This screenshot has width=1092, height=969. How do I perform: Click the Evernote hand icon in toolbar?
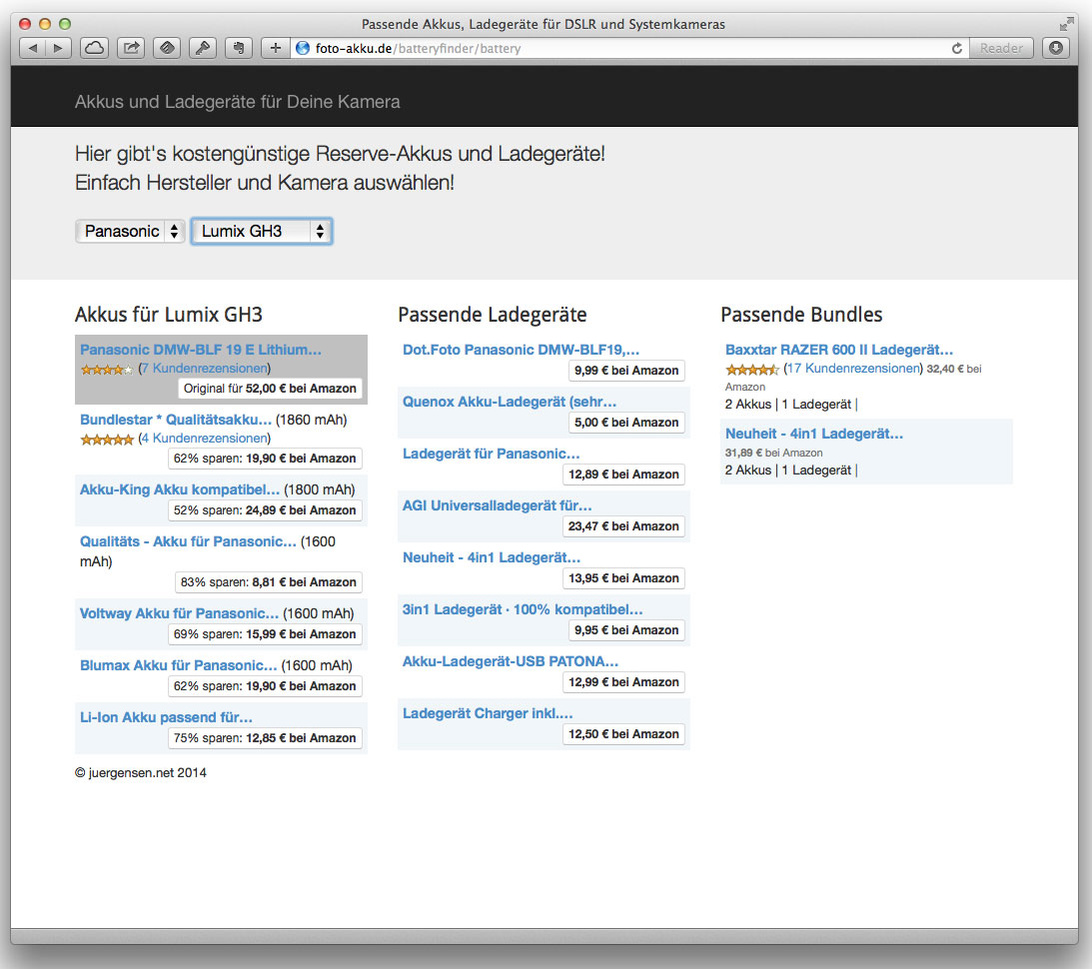[237, 48]
